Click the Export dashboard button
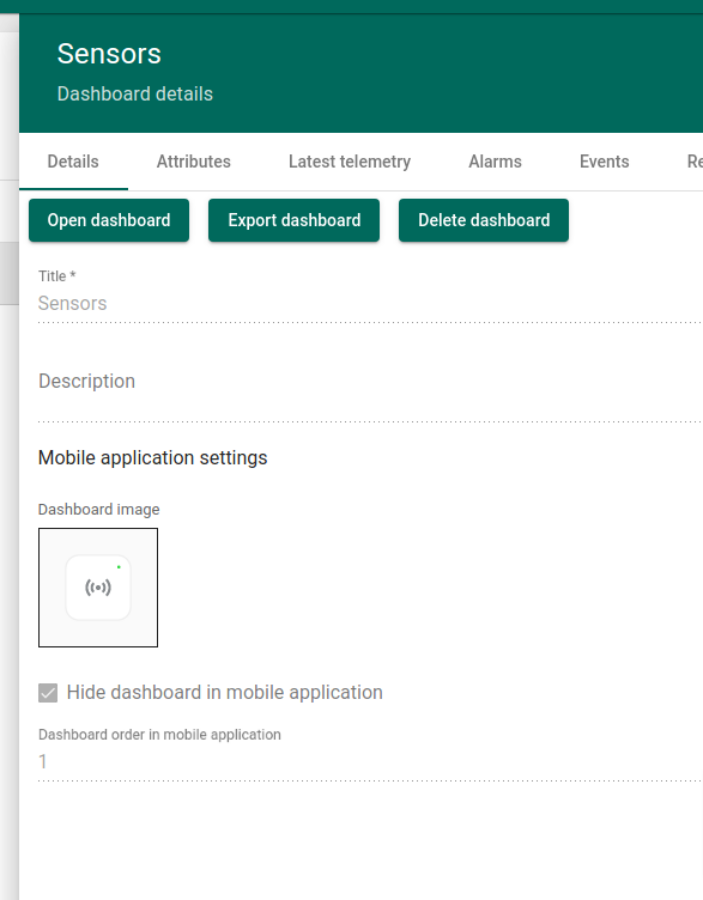 click(294, 220)
